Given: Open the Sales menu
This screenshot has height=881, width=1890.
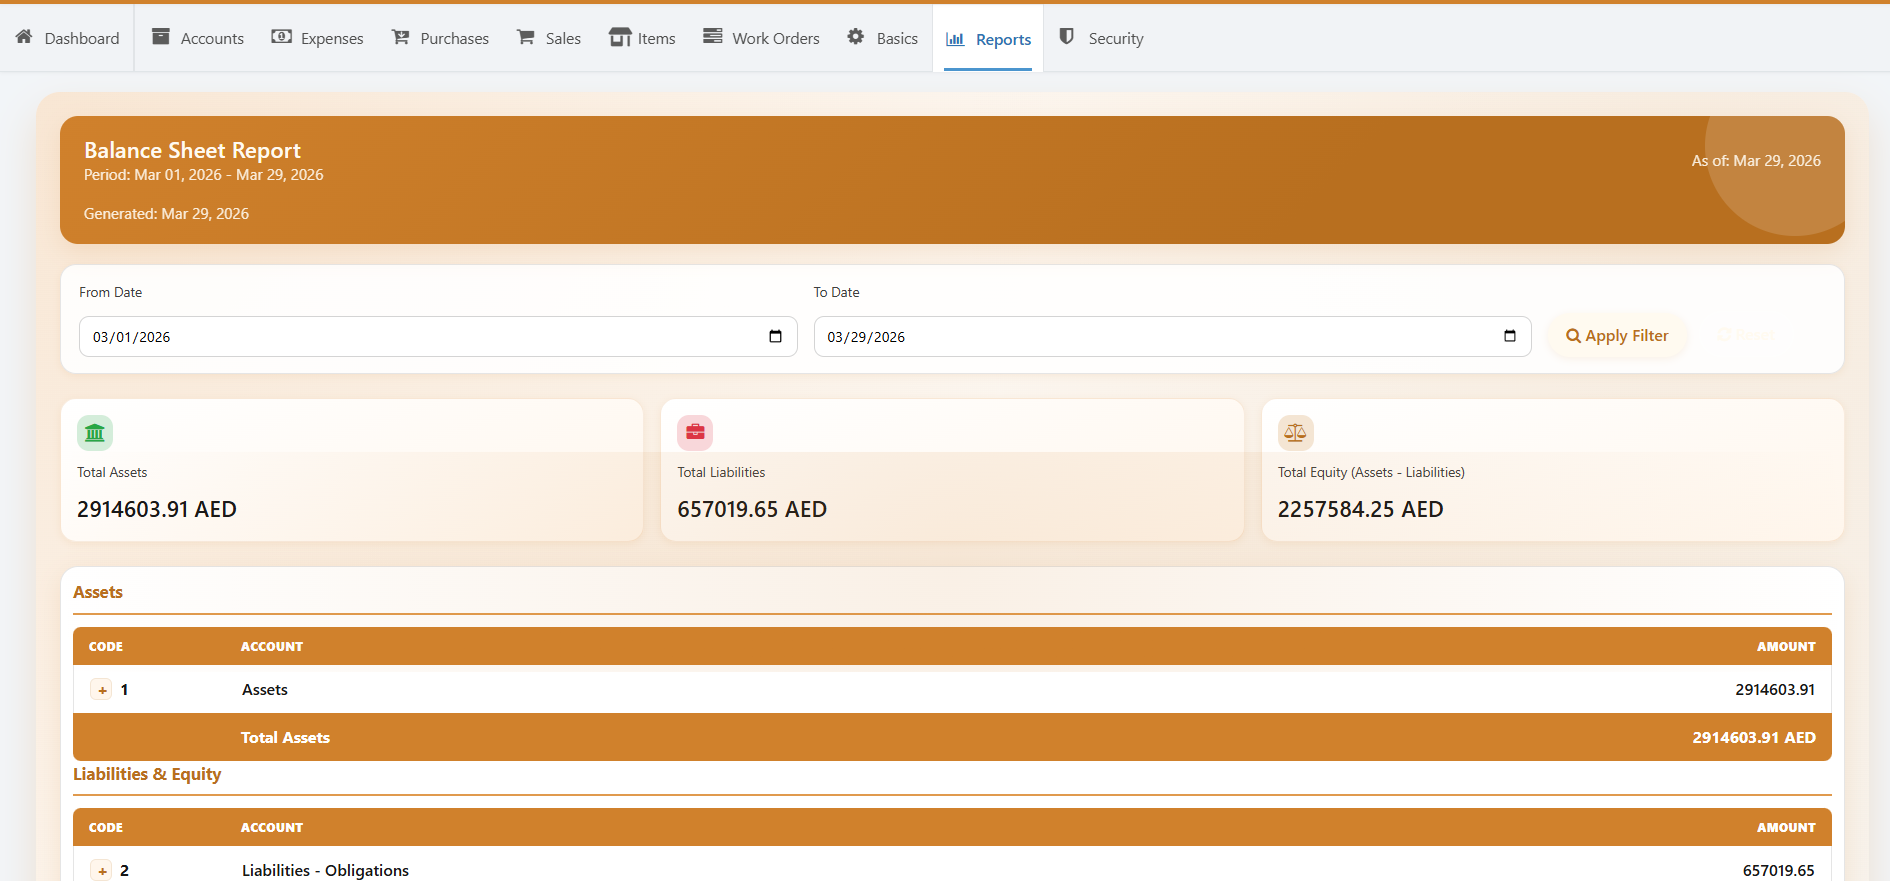Looking at the screenshot, I should pos(549,38).
